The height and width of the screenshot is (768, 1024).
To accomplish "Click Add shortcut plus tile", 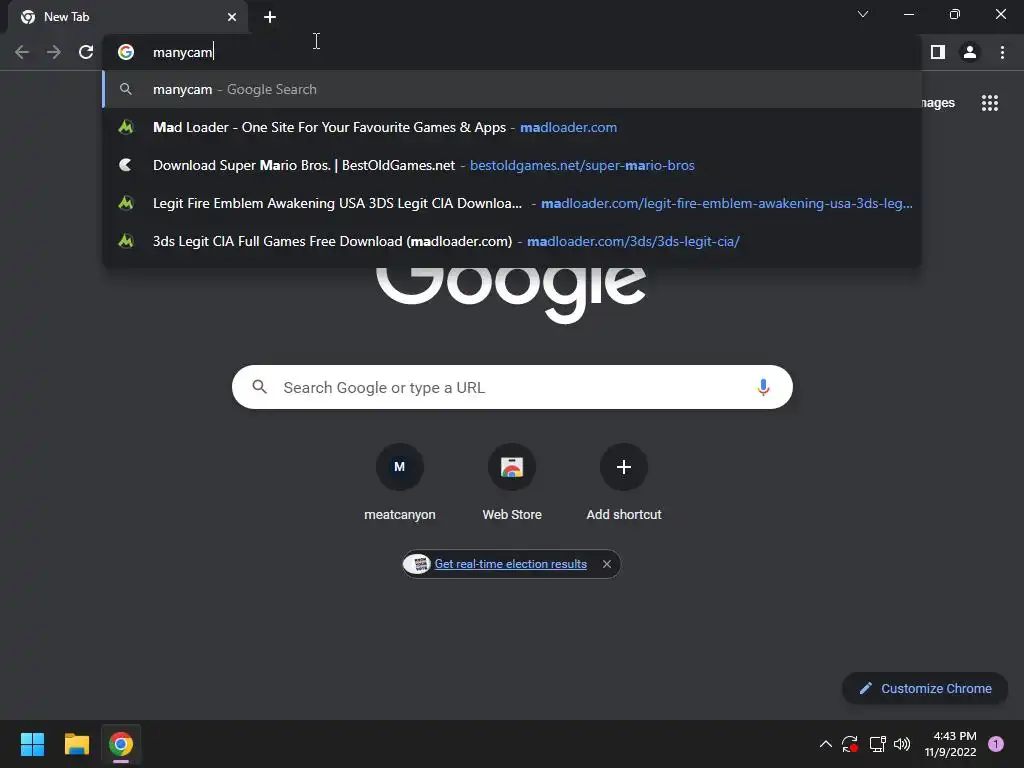I will coord(624,482).
